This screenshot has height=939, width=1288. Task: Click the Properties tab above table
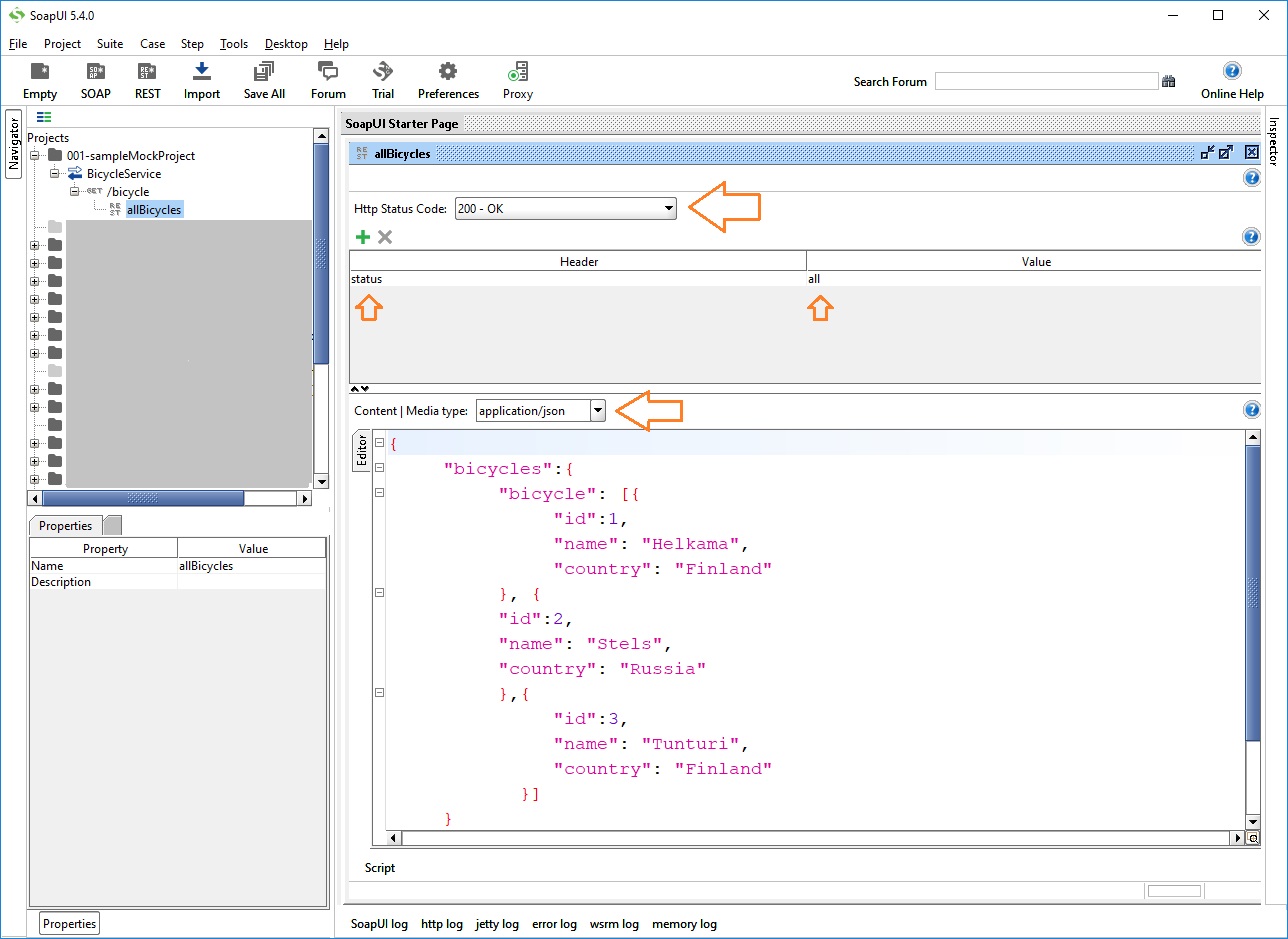click(65, 526)
